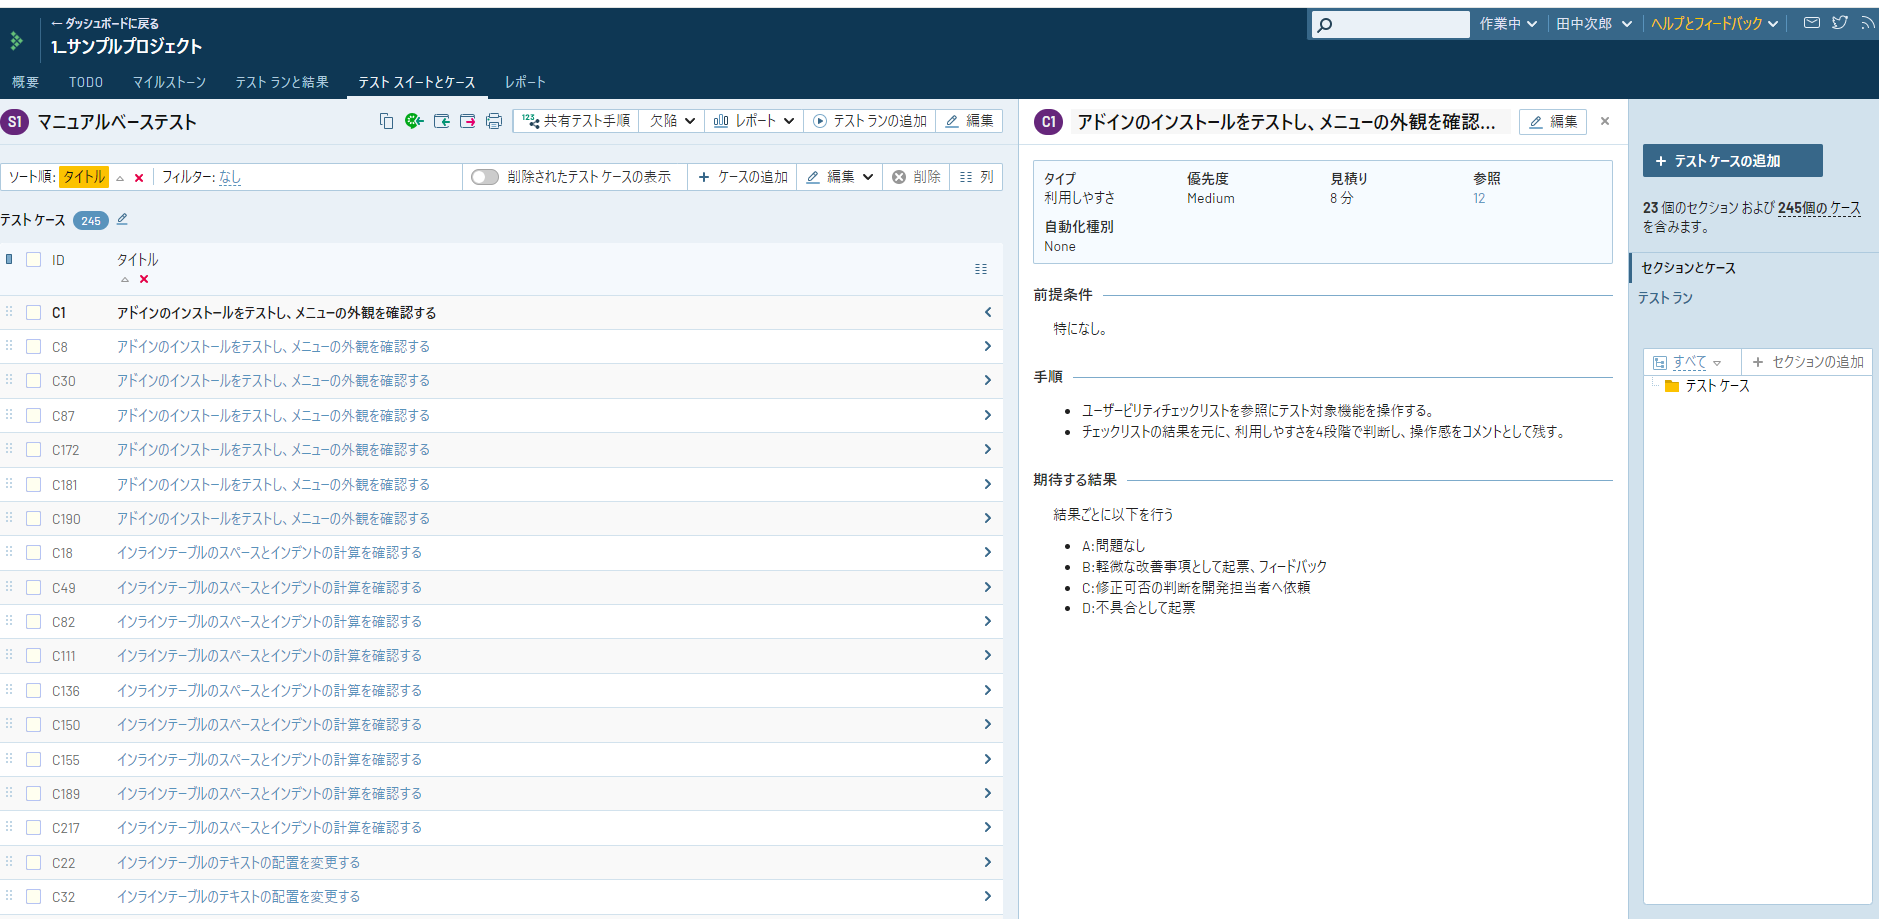
Task: Select the テスト スイートとケース tab
Action: coord(417,82)
